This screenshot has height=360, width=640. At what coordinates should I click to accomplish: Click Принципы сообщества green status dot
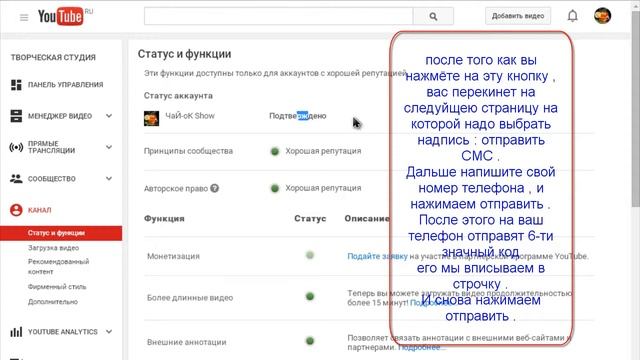275,151
